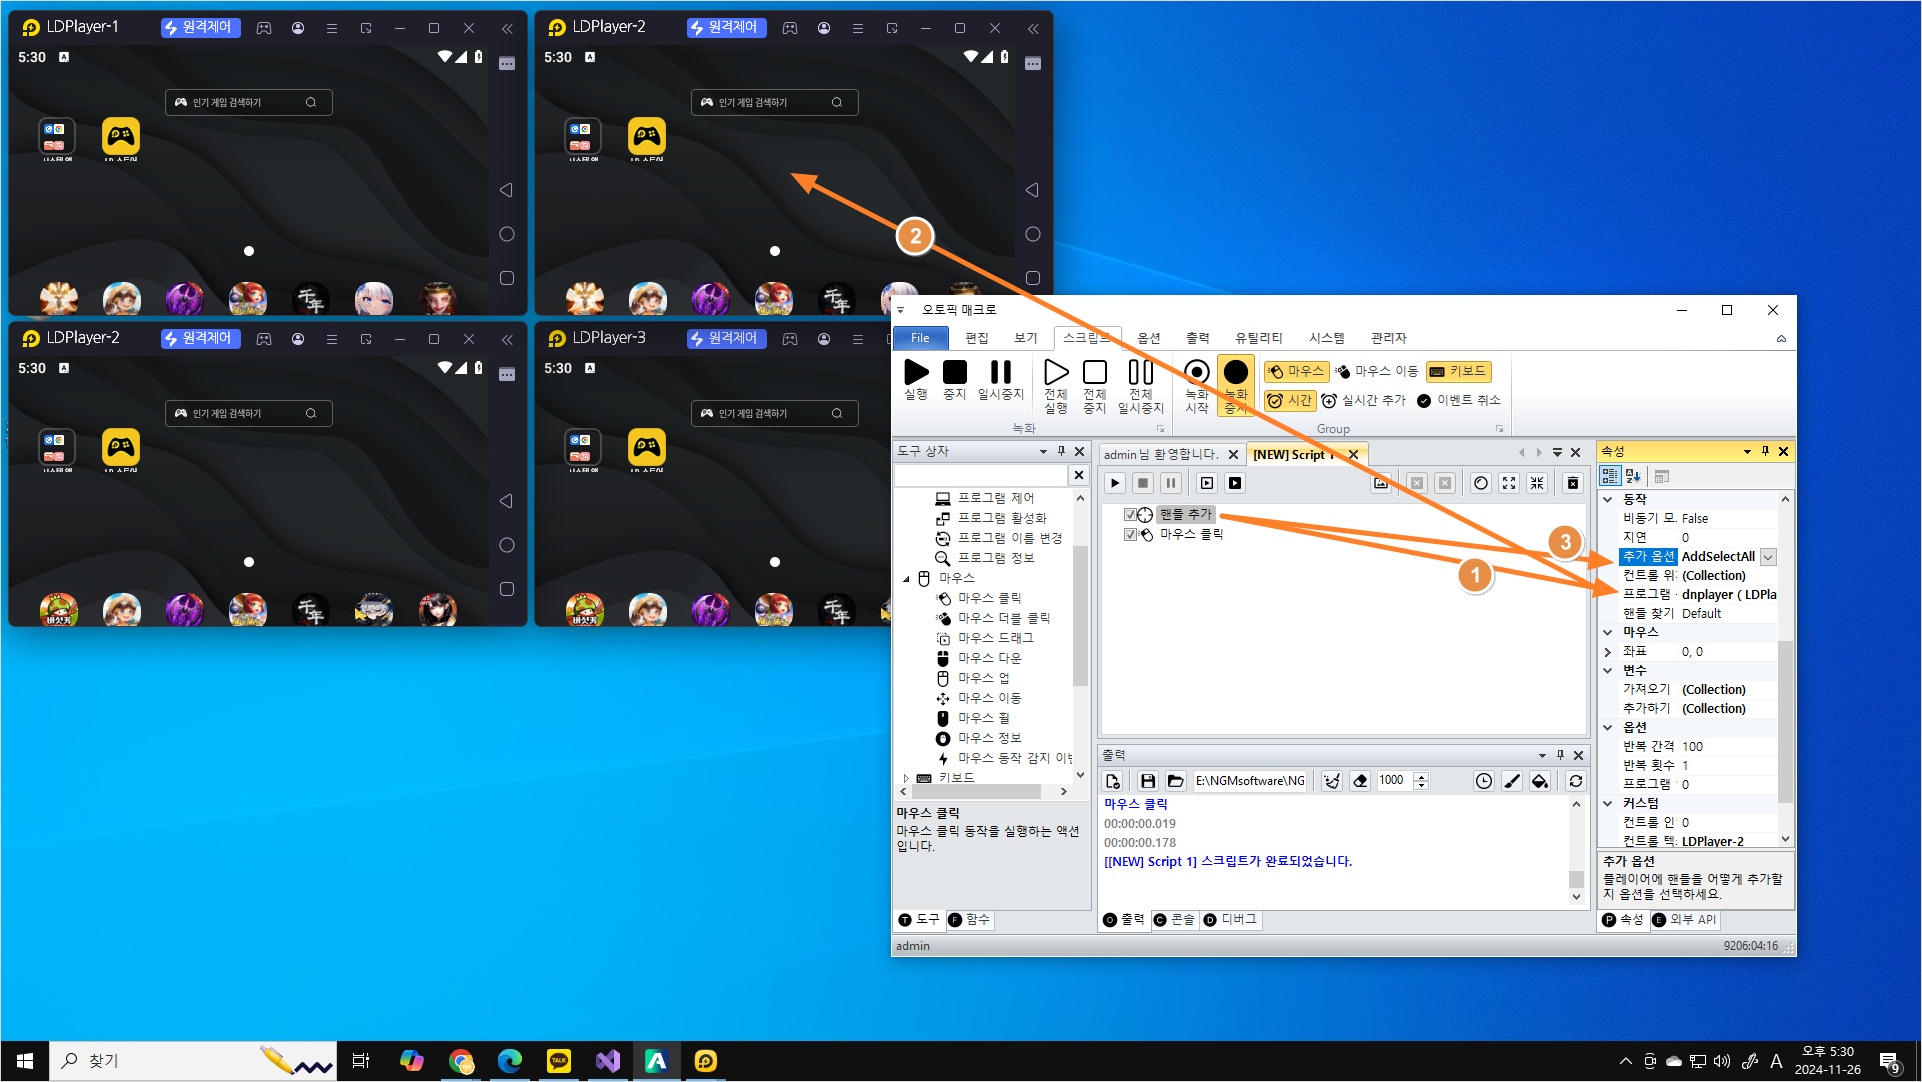Open the LDPlayer icon in the Windows taskbar
The image size is (1922, 1082).
pyautogui.click(x=705, y=1061)
